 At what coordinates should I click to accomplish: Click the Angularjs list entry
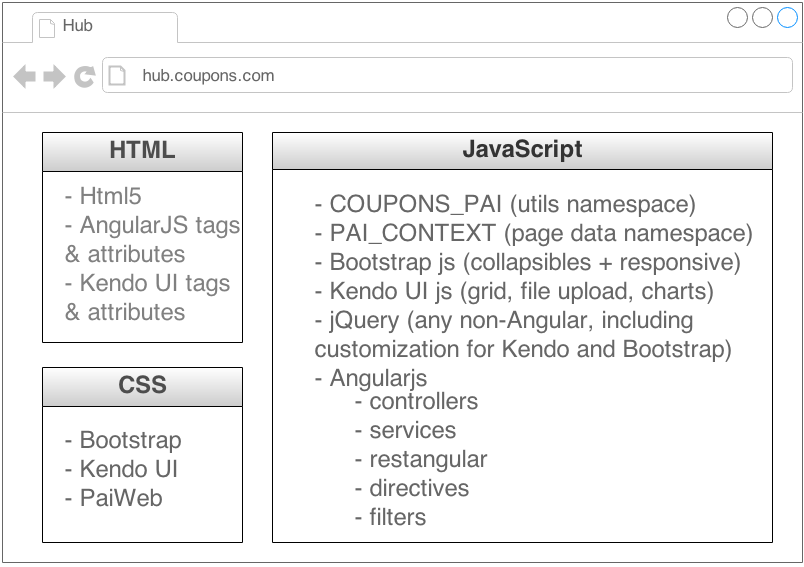(x=371, y=379)
